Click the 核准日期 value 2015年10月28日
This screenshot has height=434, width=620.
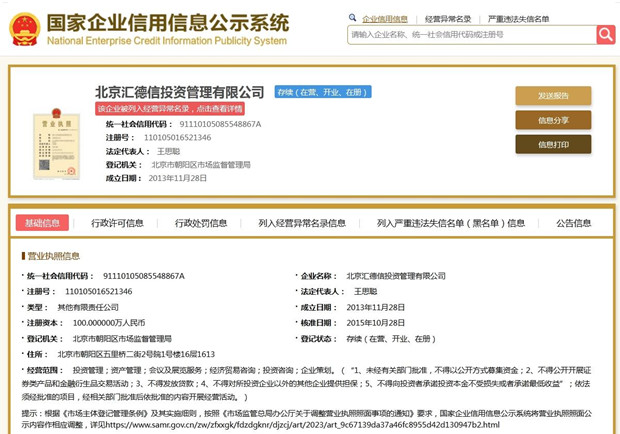376,323
